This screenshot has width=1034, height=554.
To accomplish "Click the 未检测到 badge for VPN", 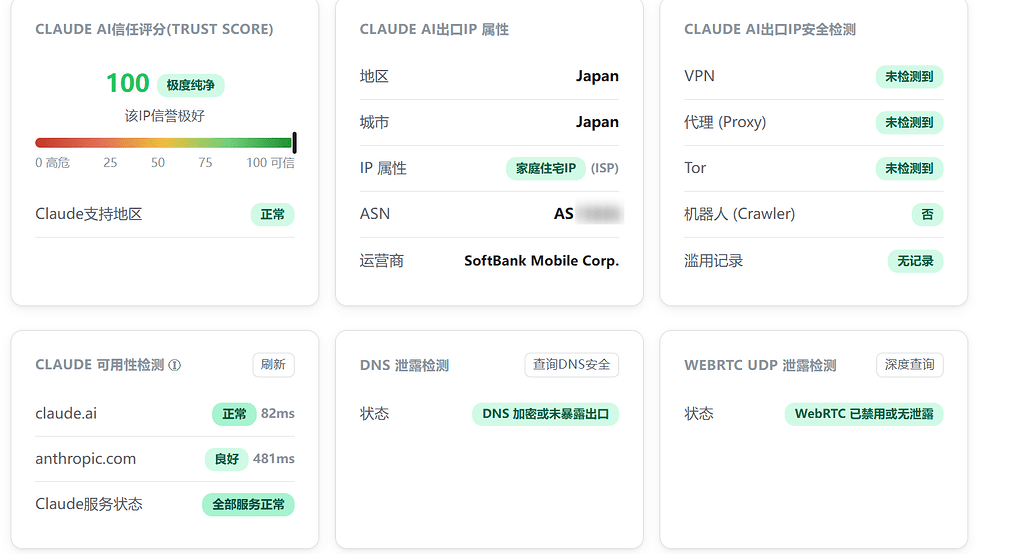I will point(909,77).
